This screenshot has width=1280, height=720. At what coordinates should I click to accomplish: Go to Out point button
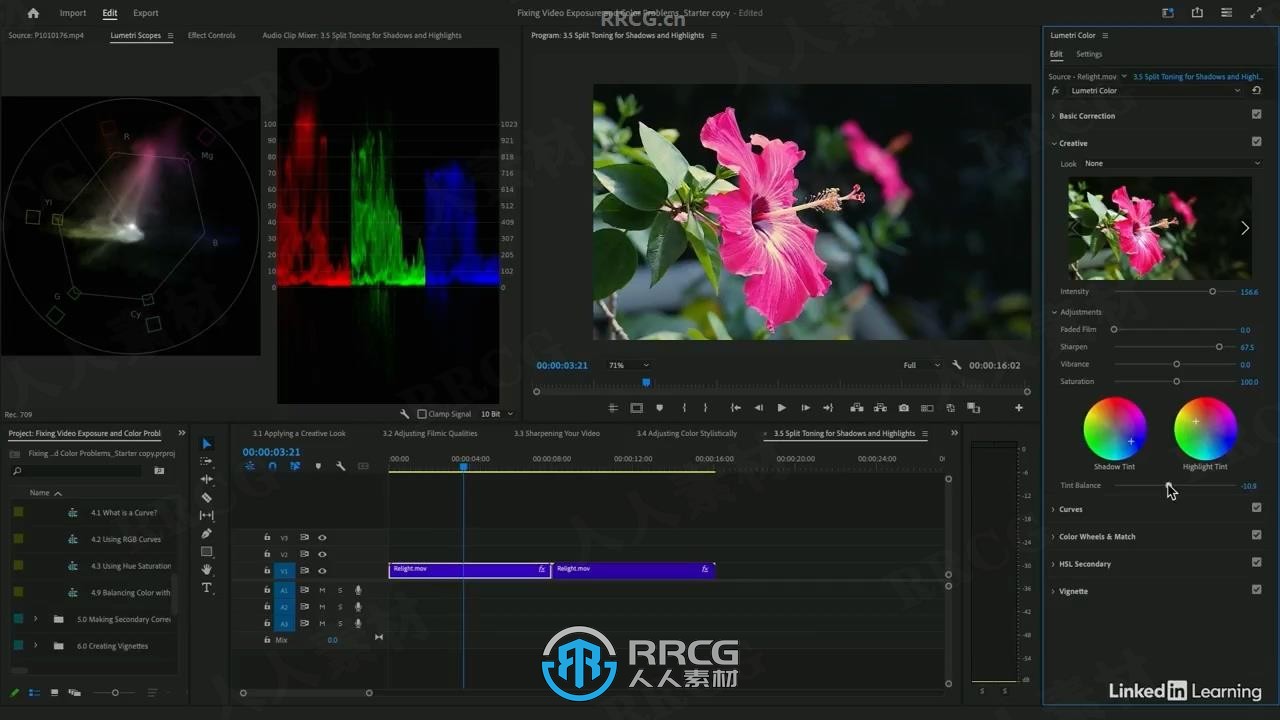pyautogui.click(x=828, y=408)
